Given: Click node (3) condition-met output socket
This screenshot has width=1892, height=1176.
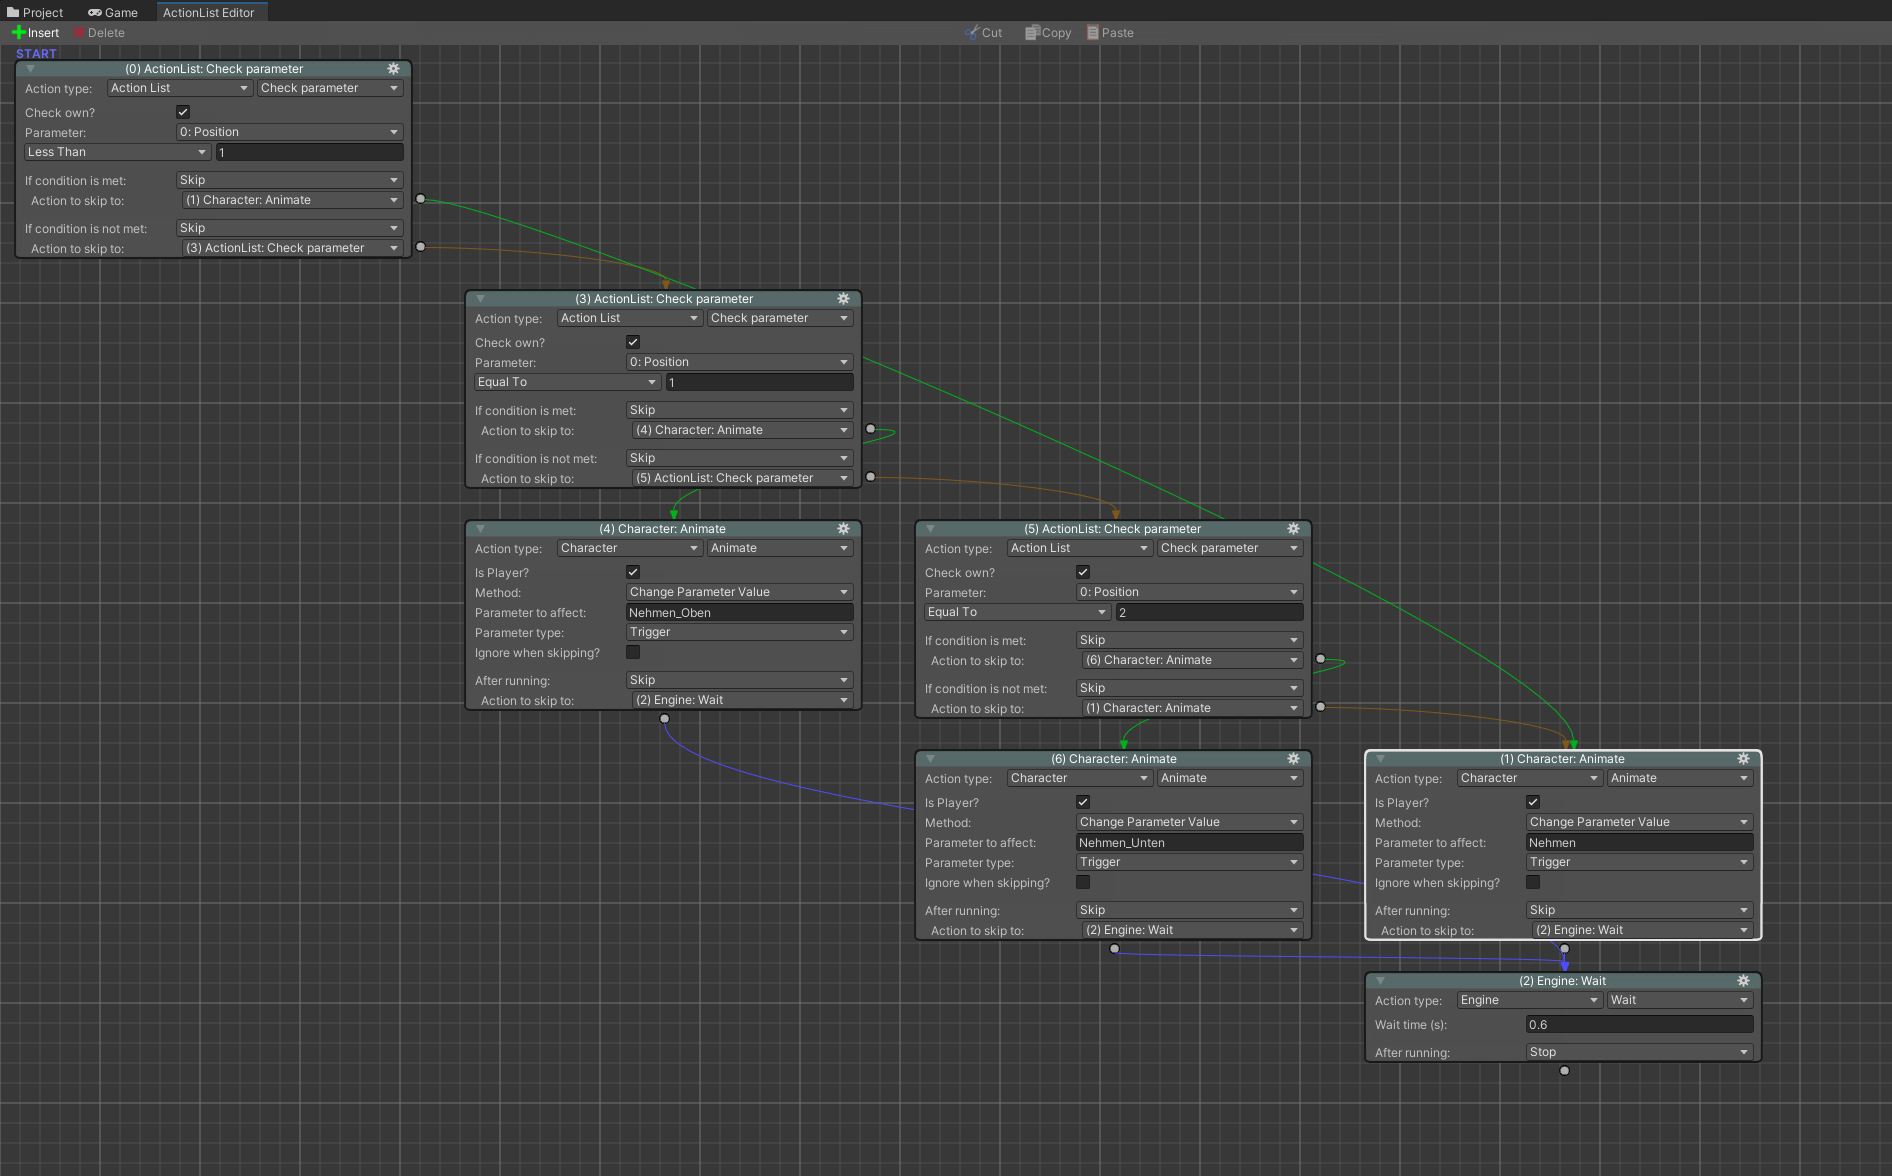Looking at the screenshot, I should 870,429.
